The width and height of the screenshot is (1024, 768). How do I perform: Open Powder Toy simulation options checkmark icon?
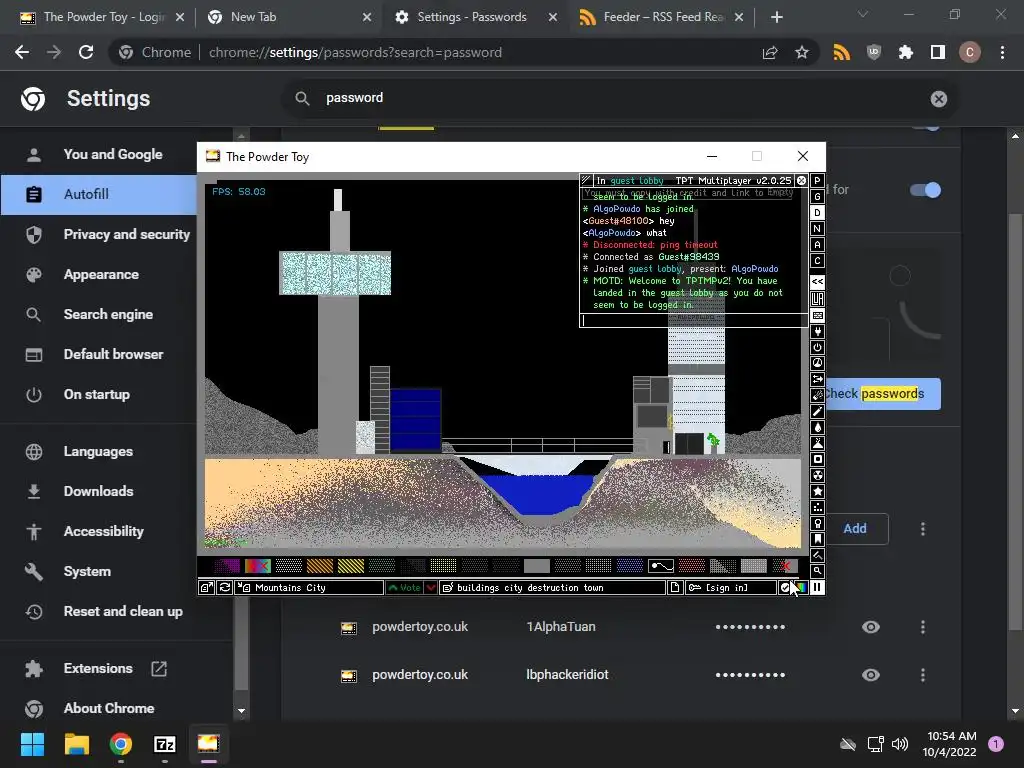point(785,588)
